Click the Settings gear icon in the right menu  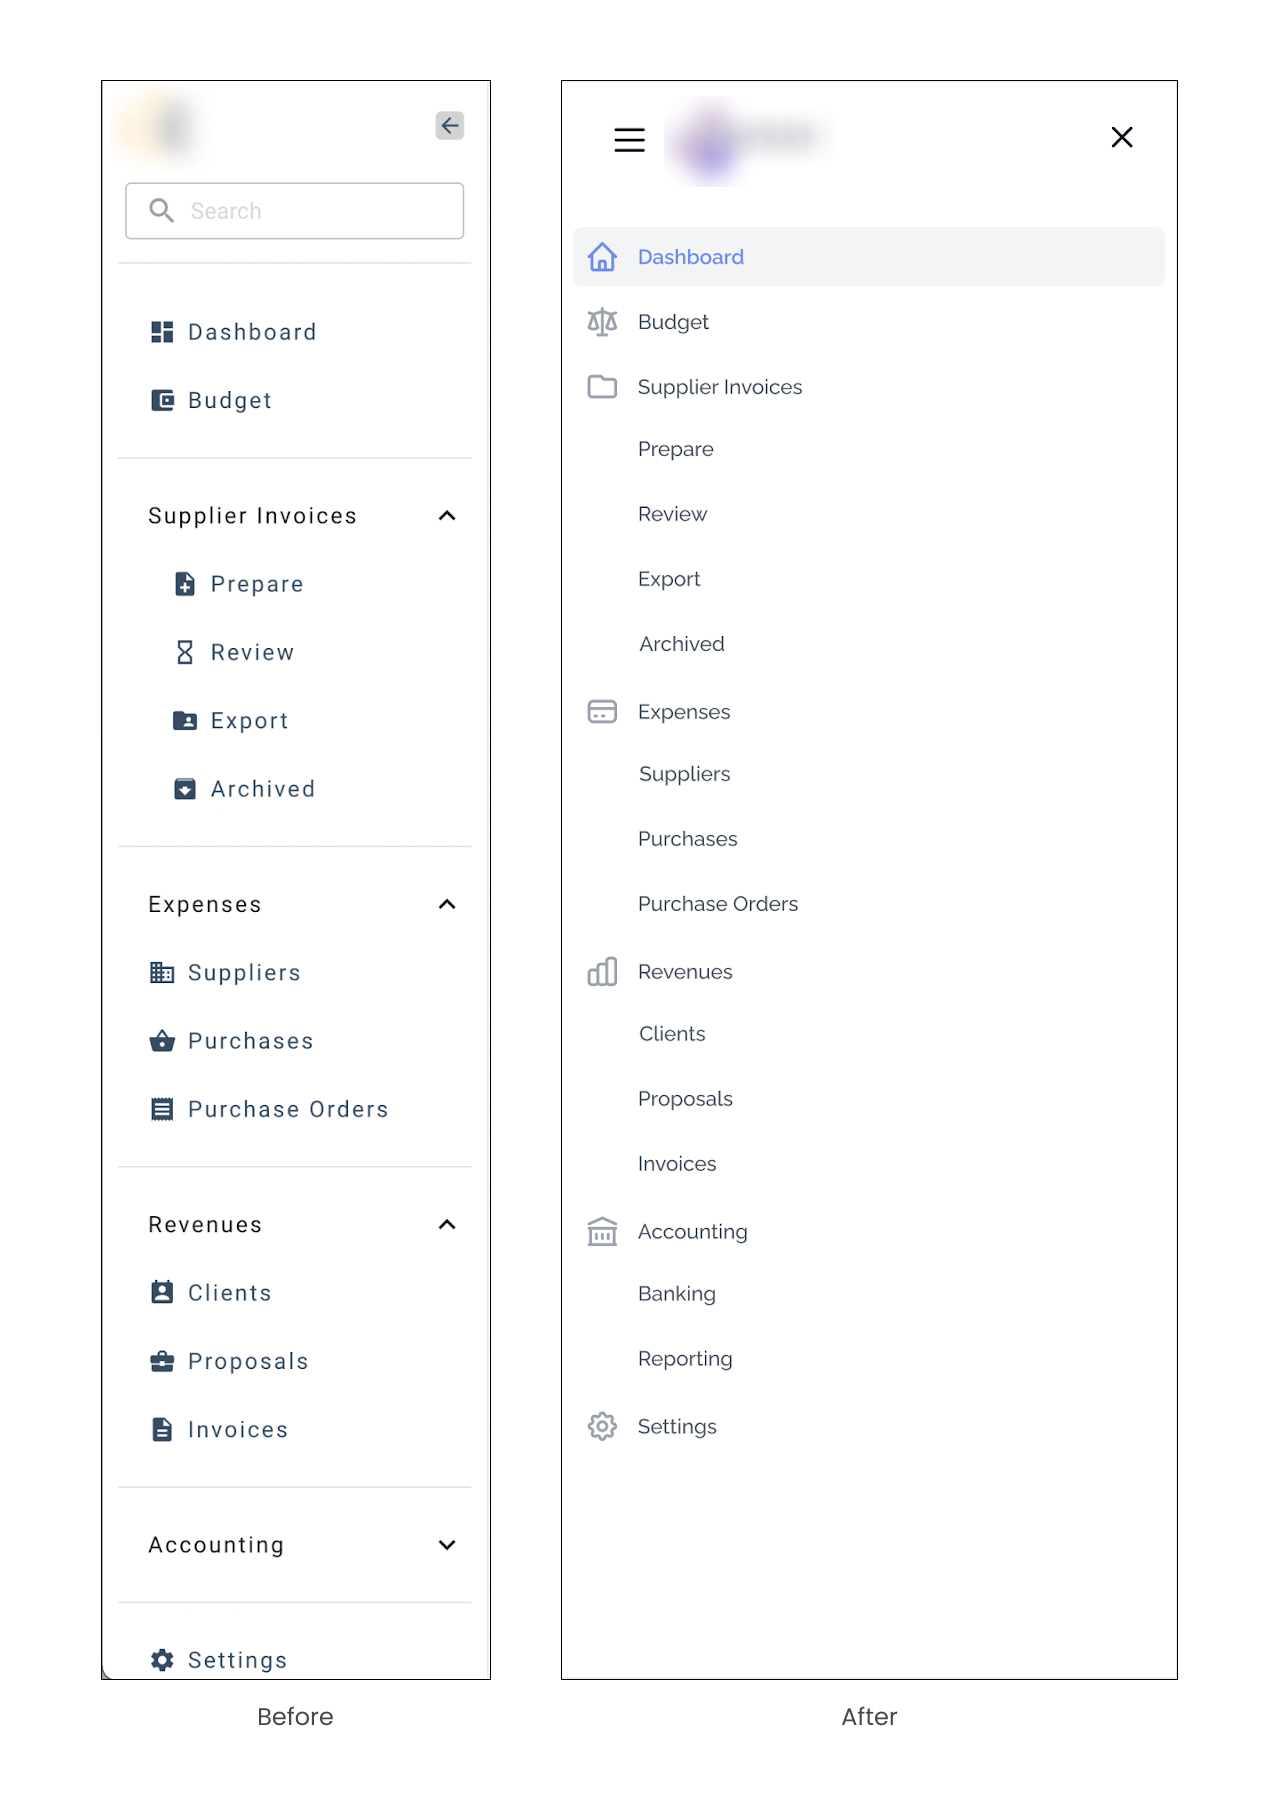coord(602,1427)
